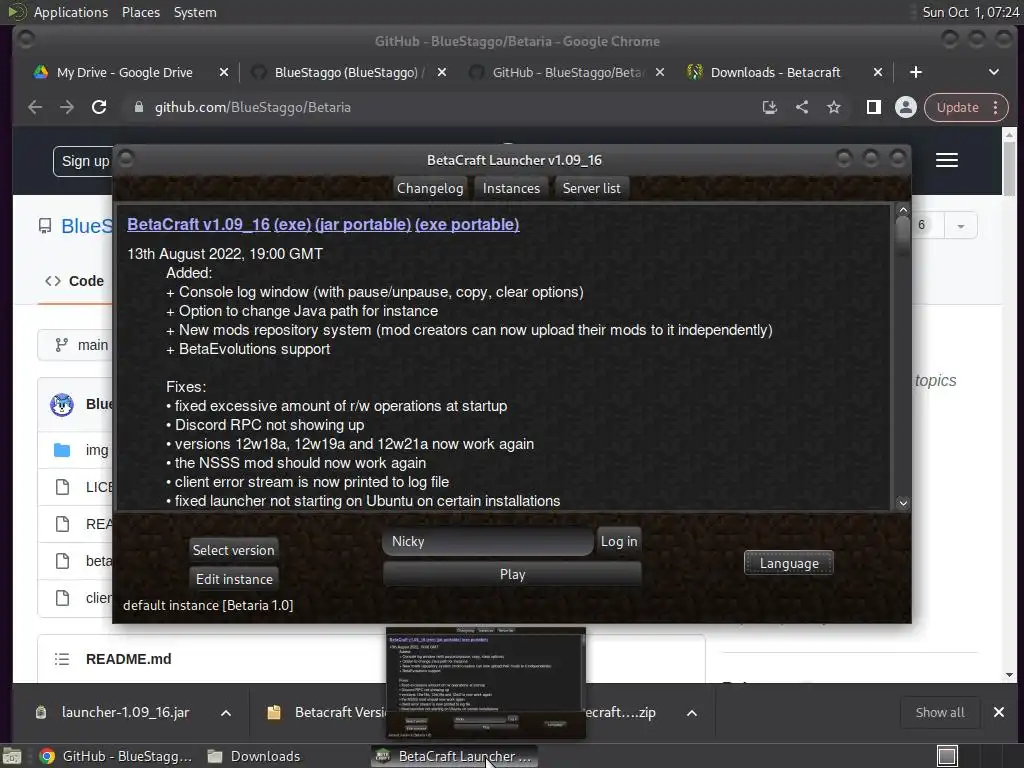The width and height of the screenshot is (1024, 768).
Task: Click the Log in button
Action: (x=618, y=541)
